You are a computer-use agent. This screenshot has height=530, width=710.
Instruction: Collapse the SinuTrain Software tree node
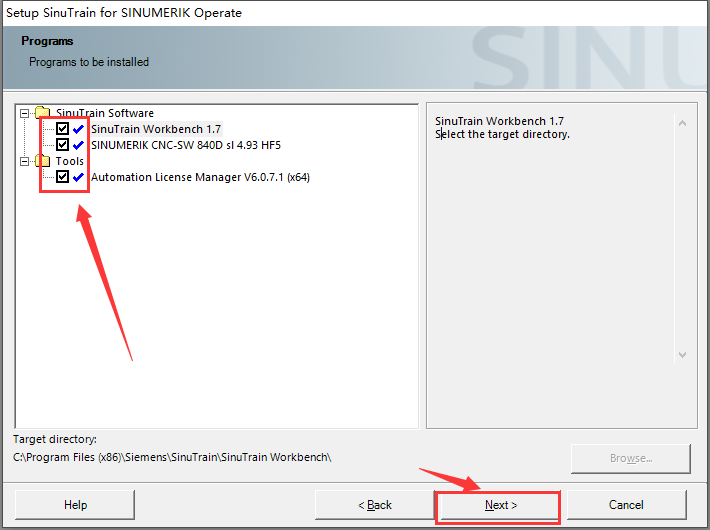click(25, 113)
